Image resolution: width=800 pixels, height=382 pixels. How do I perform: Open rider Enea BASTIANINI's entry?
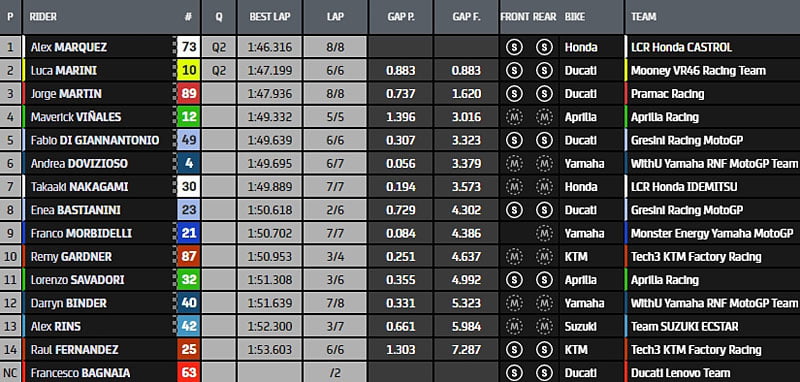pos(76,210)
